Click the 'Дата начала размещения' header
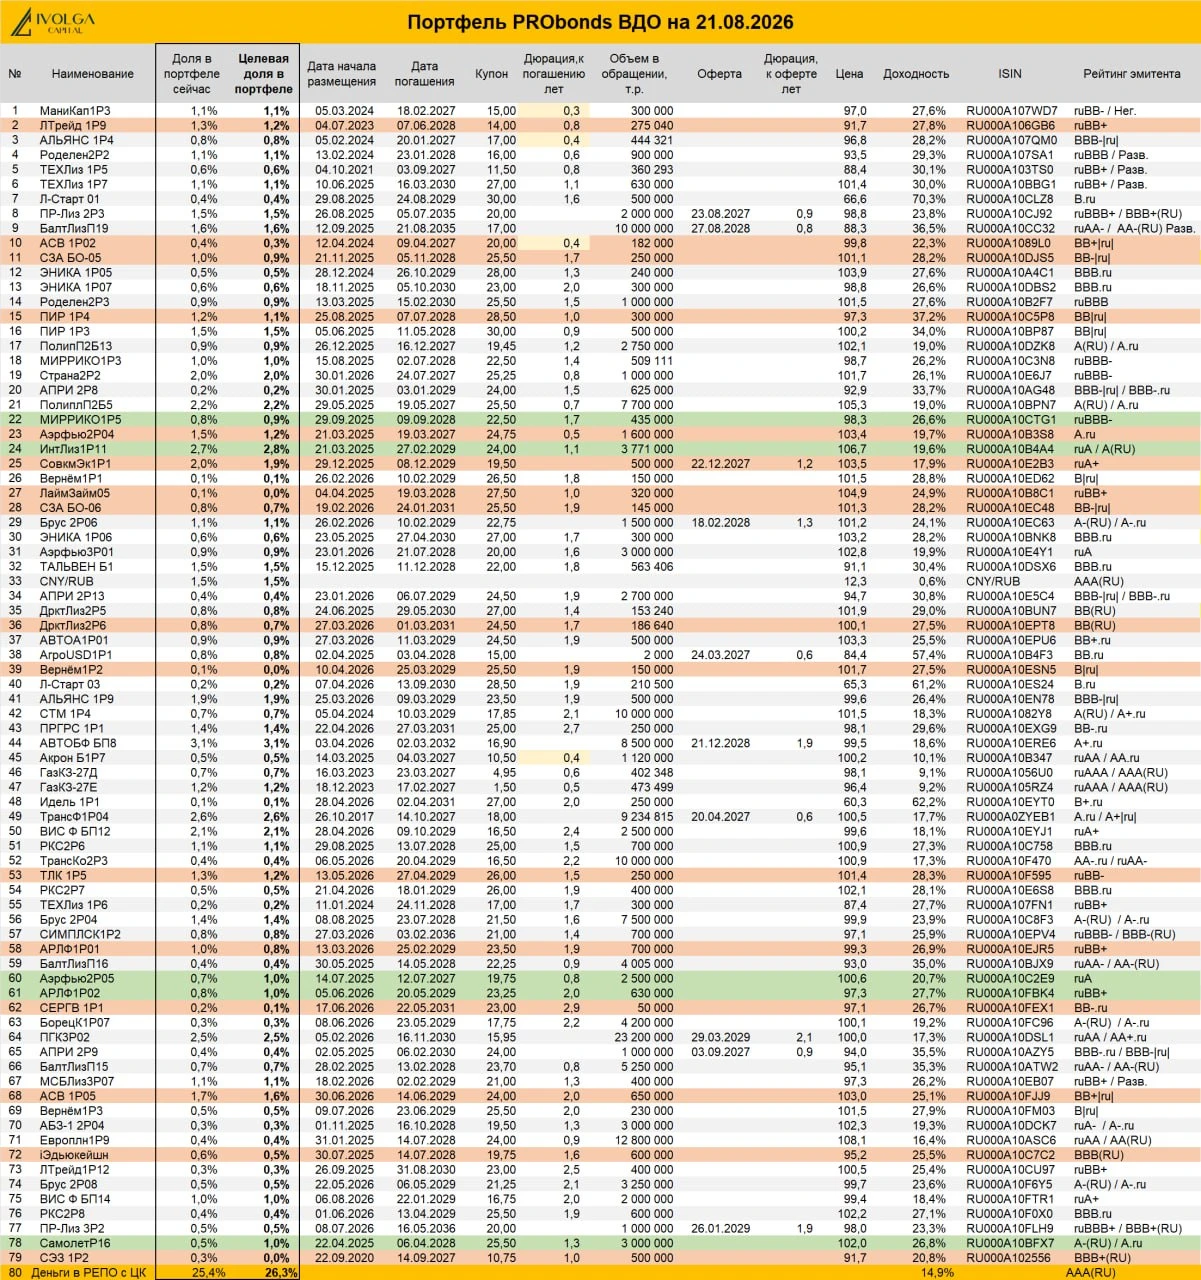 [342, 74]
